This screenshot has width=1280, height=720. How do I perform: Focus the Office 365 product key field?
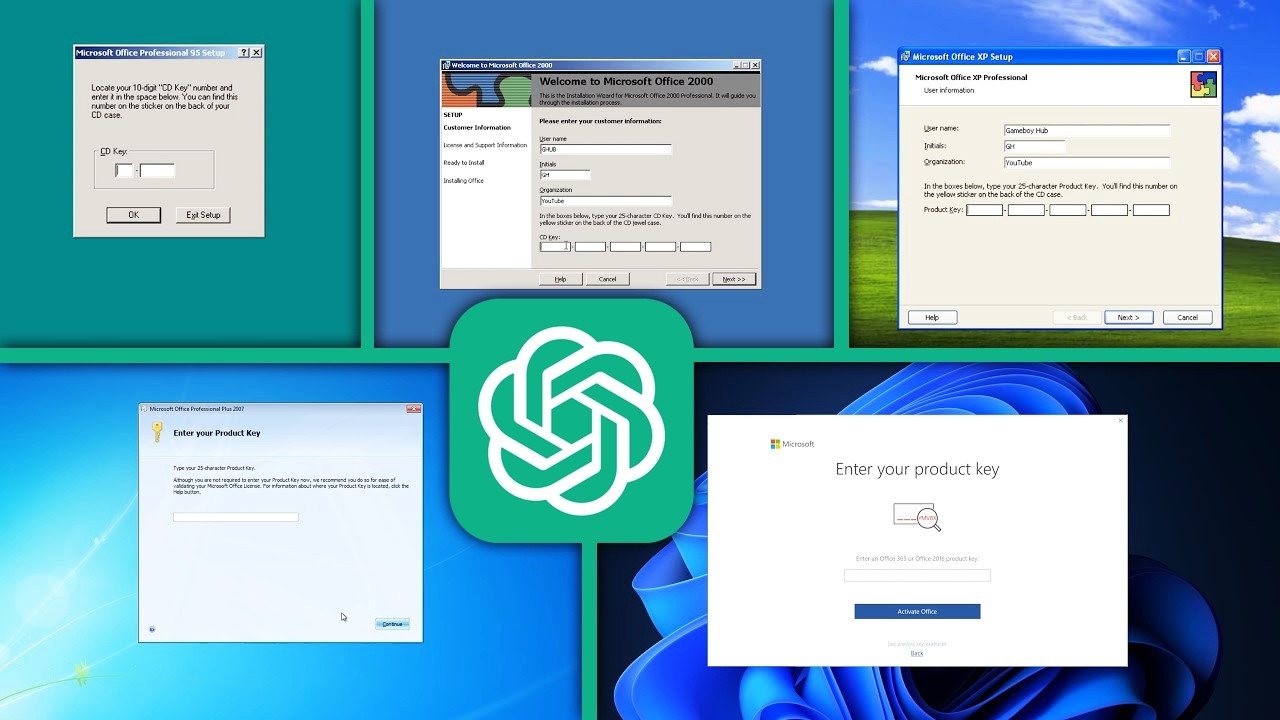[x=917, y=575]
